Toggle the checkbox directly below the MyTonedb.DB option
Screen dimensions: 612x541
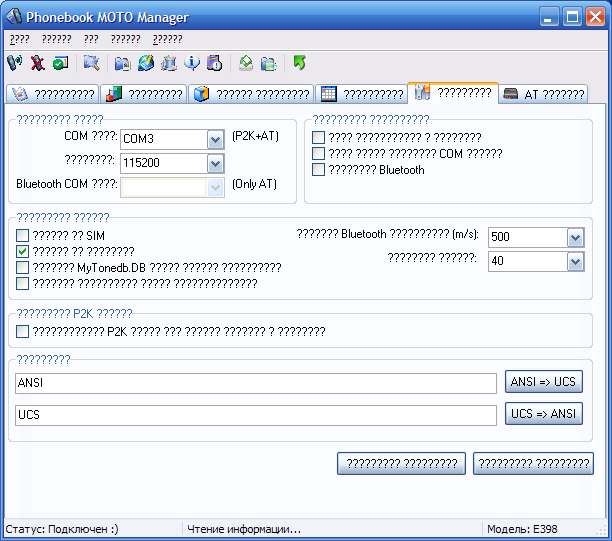point(23,283)
